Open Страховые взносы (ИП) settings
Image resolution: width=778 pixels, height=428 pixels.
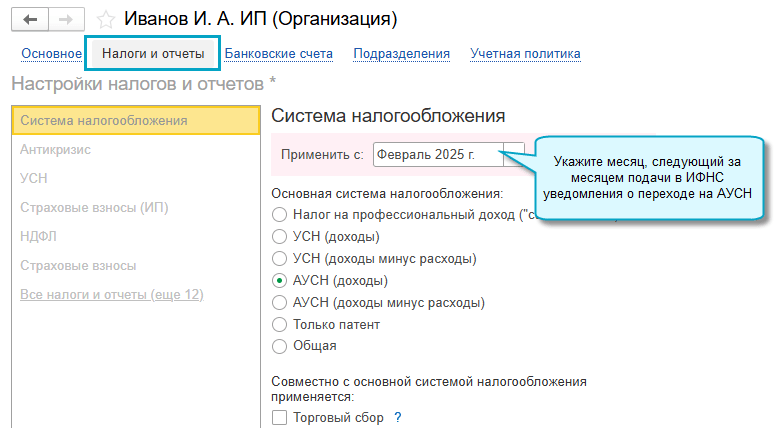click(94, 208)
